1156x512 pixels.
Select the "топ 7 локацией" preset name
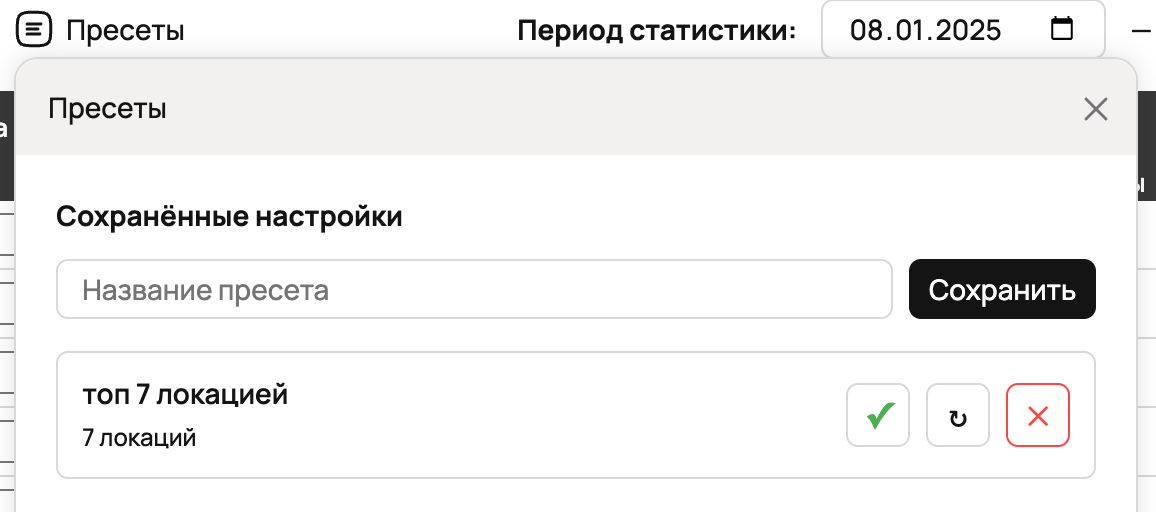[185, 395]
